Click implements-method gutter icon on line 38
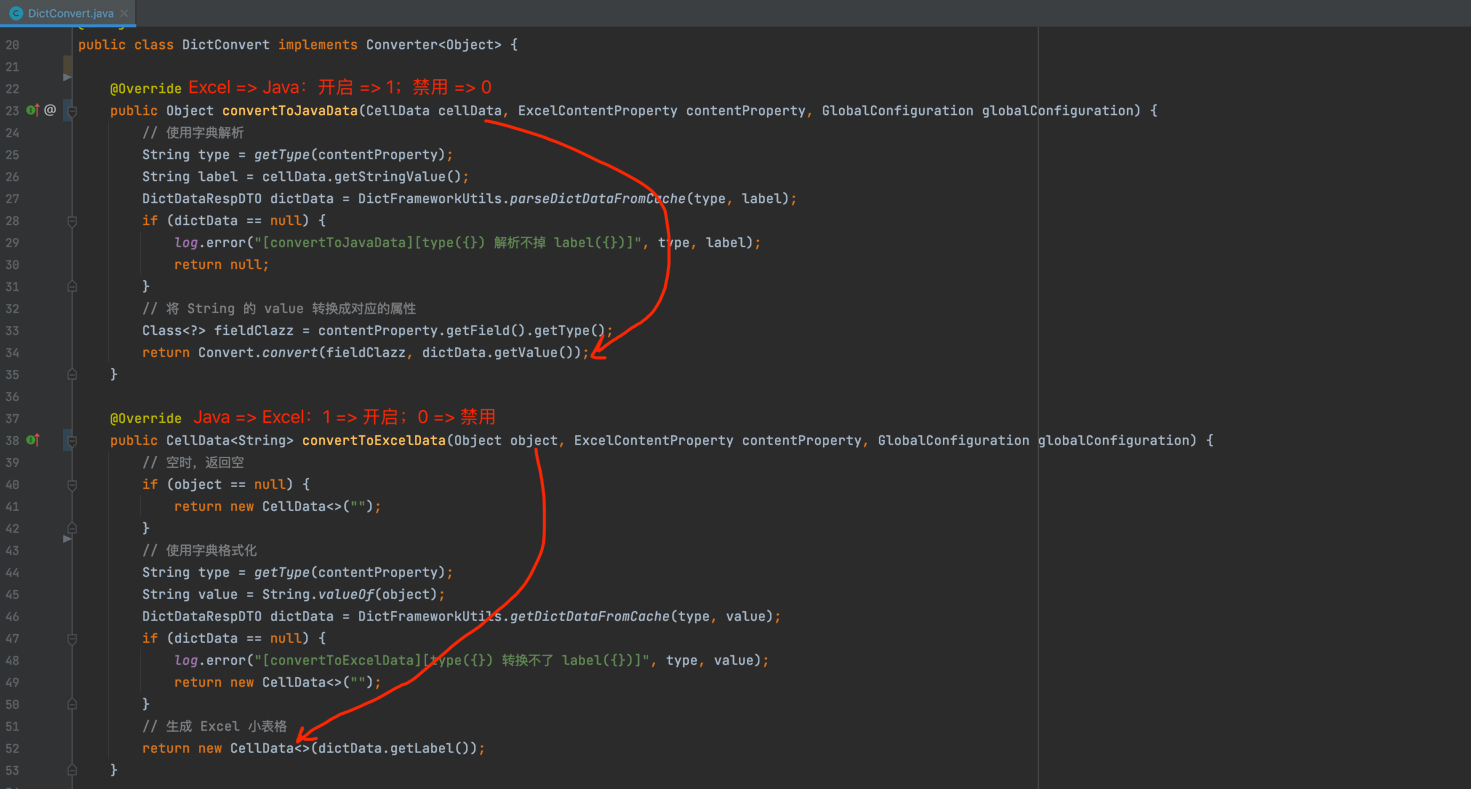Screen dimensions: 1471x789 32,440
